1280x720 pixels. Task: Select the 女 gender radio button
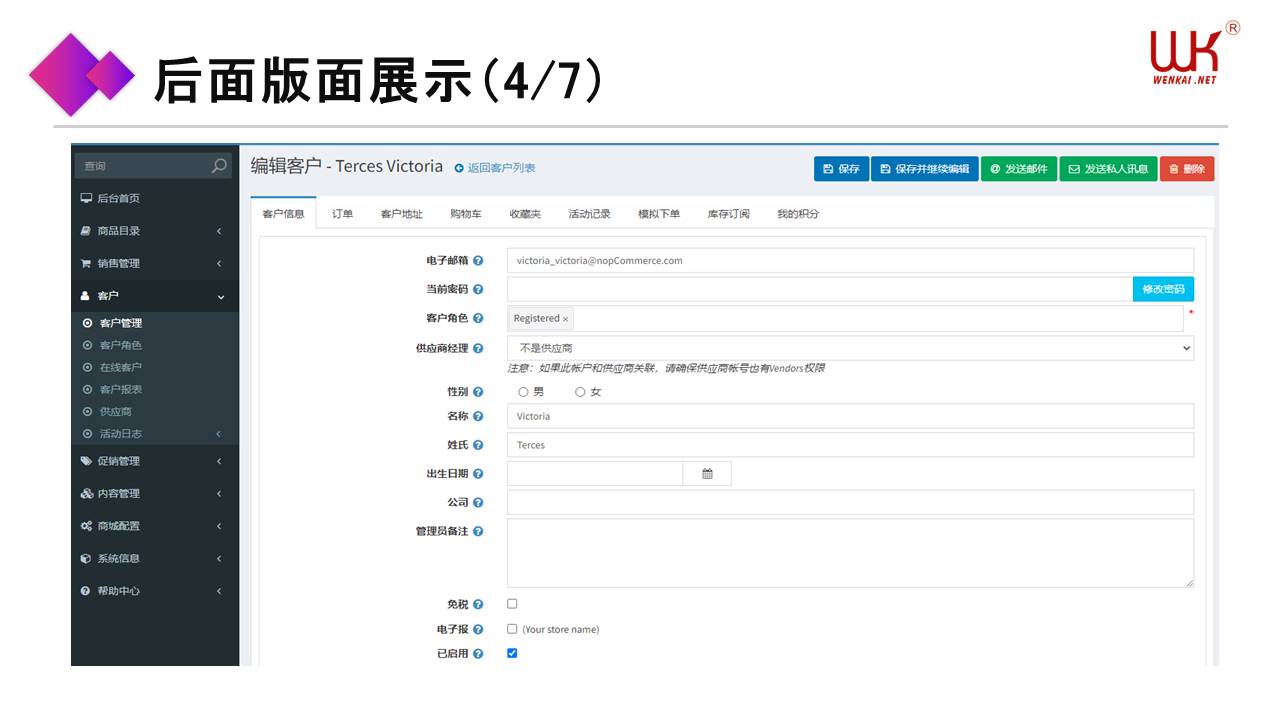point(580,392)
